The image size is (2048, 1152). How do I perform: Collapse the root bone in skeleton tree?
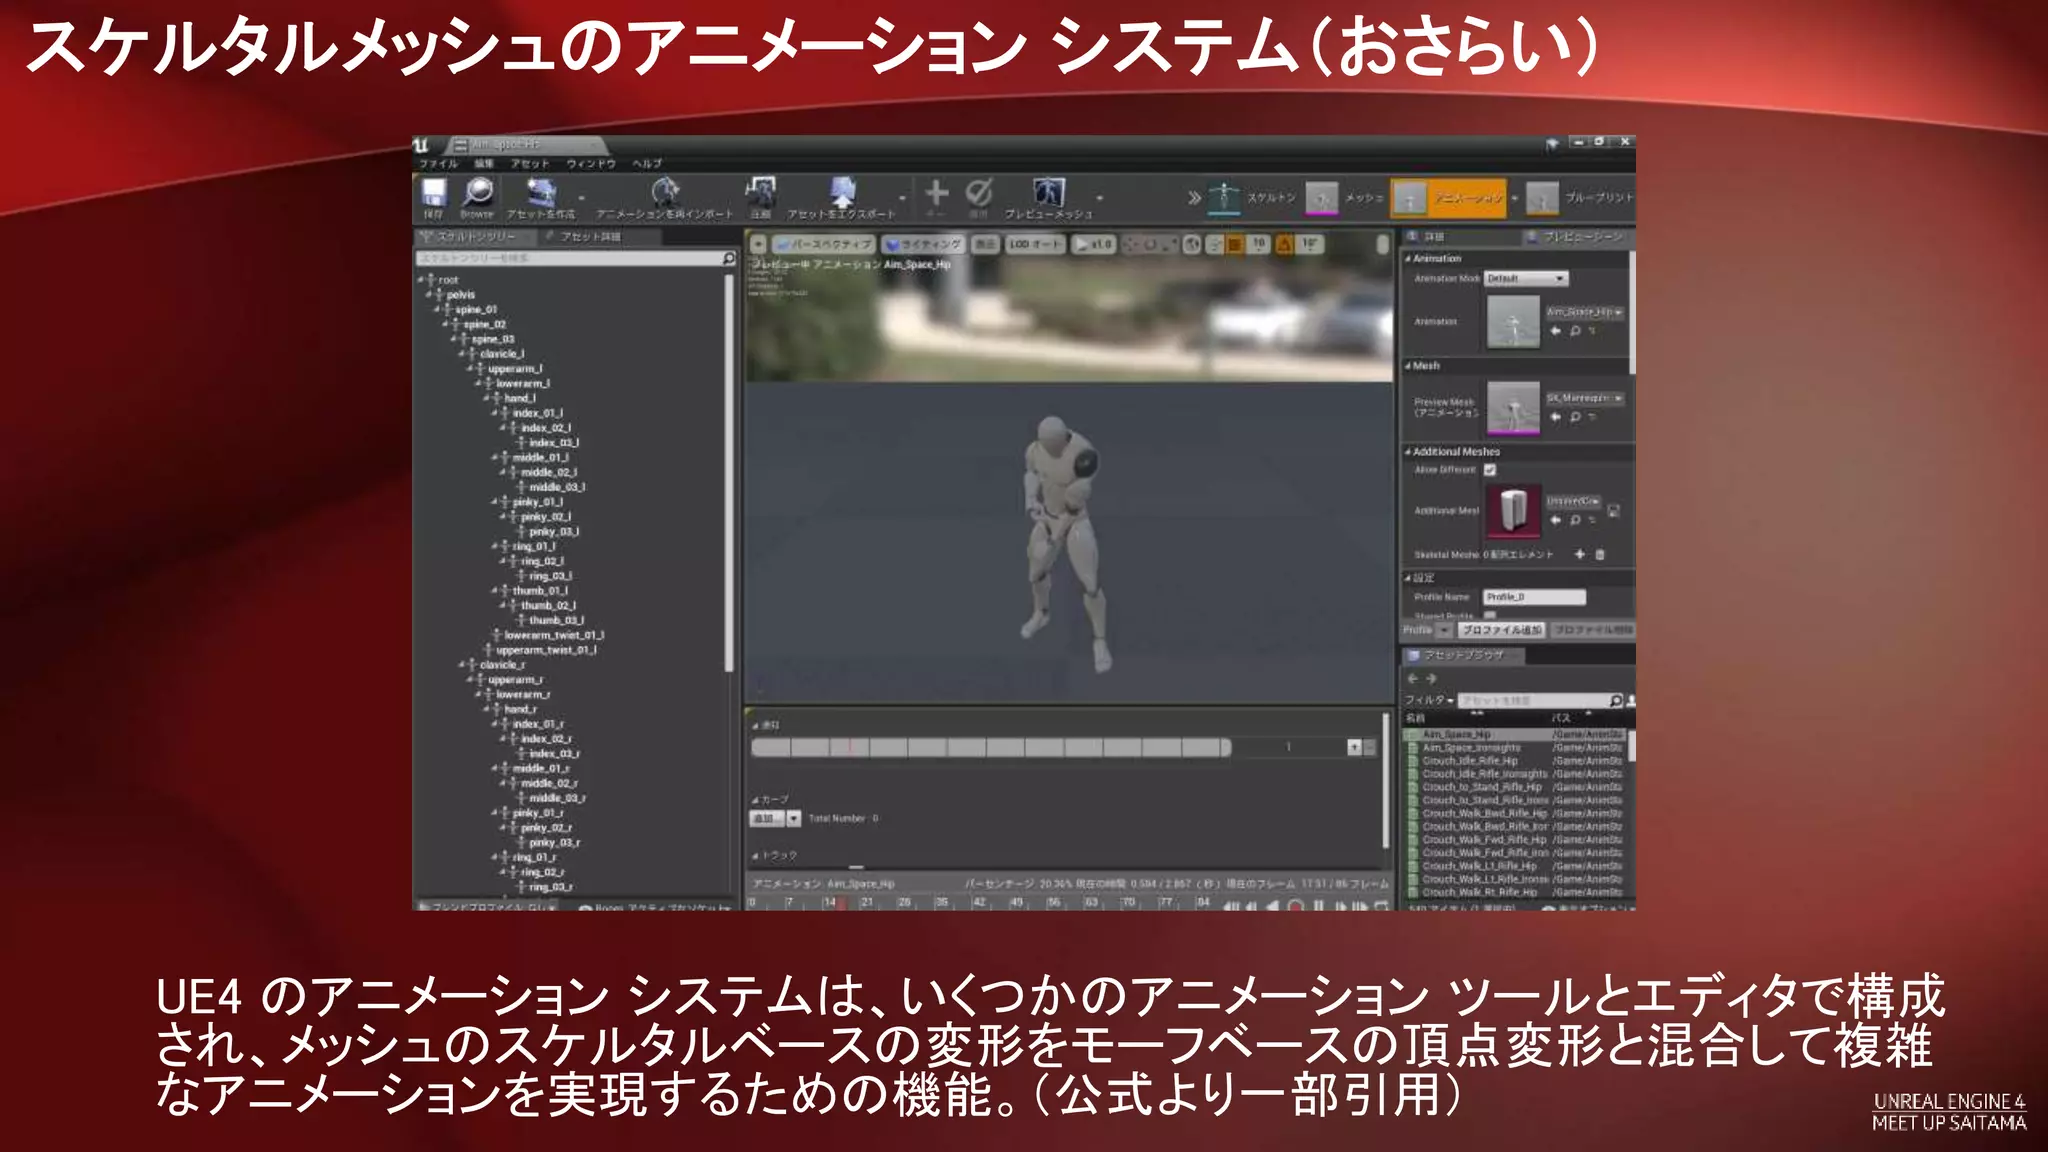(421, 280)
